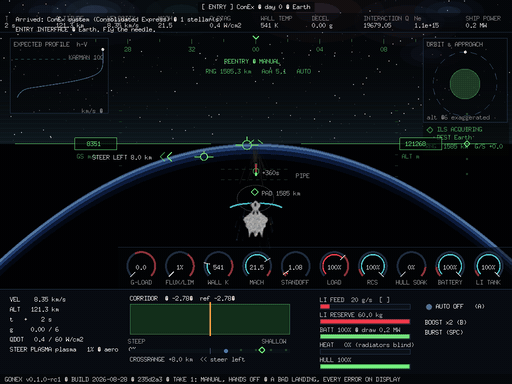
Task: Click the steer-left double chevron on the horizon
Action: click(166, 157)
